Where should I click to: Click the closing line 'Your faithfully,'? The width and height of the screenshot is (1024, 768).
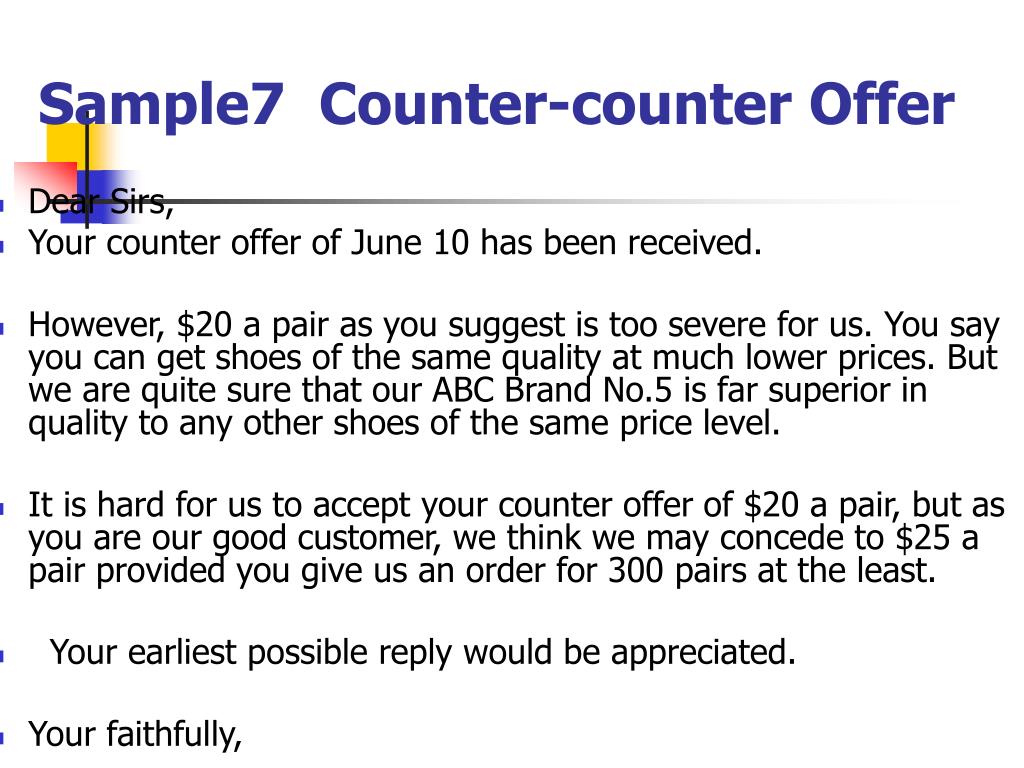(135, 735)
